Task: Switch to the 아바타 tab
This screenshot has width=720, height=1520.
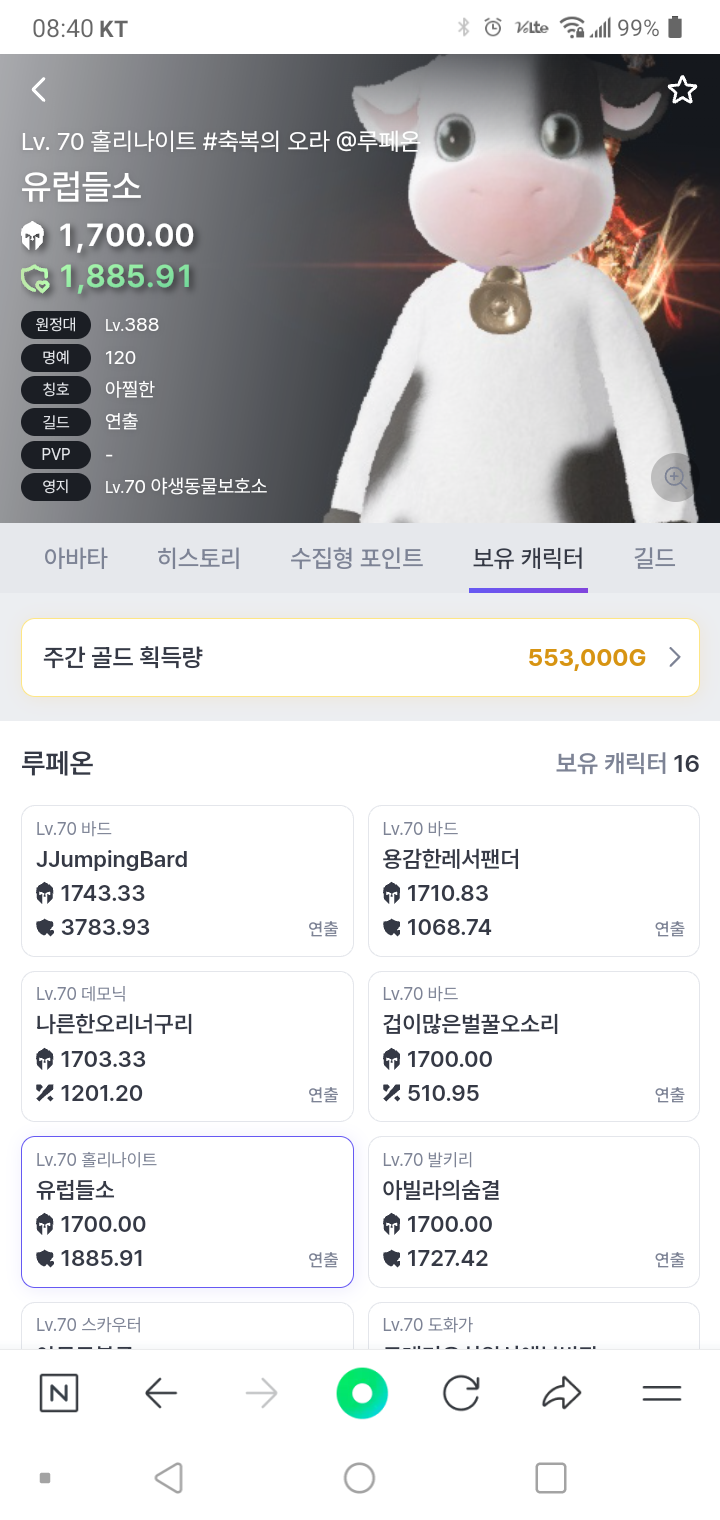Action: click(75, 558)
